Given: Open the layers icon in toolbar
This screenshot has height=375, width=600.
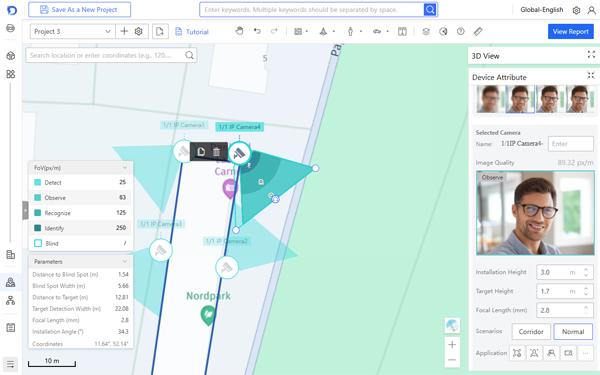Looking at the screenshot, I should click(426, 31).
